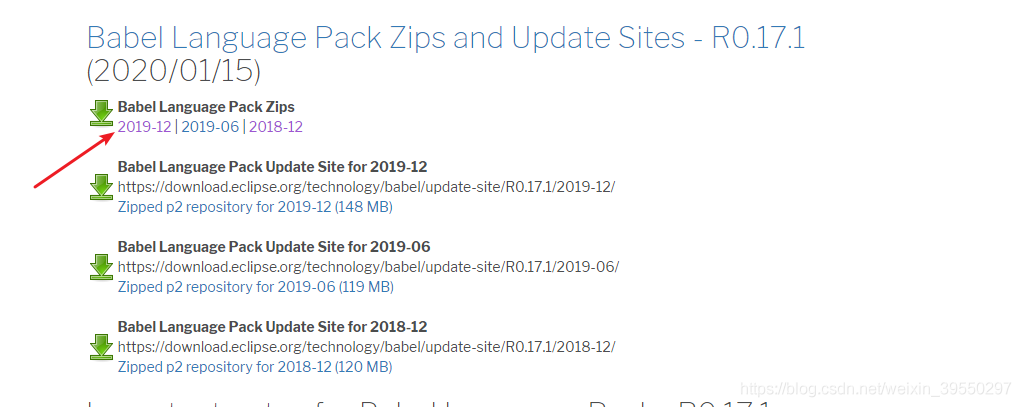
Task: Click the update-site URL ending in R0.17.1/2018-12/
Action: [x=366, y=347]
